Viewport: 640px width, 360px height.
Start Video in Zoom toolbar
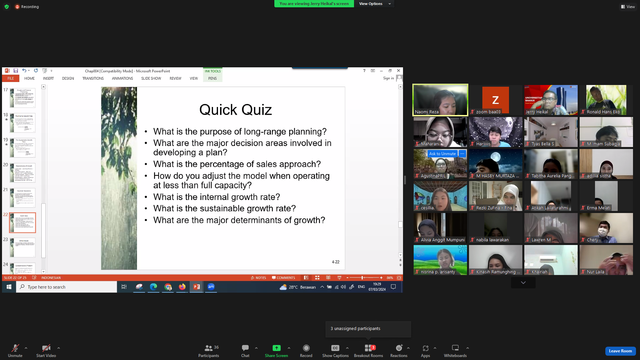(46, 350)
